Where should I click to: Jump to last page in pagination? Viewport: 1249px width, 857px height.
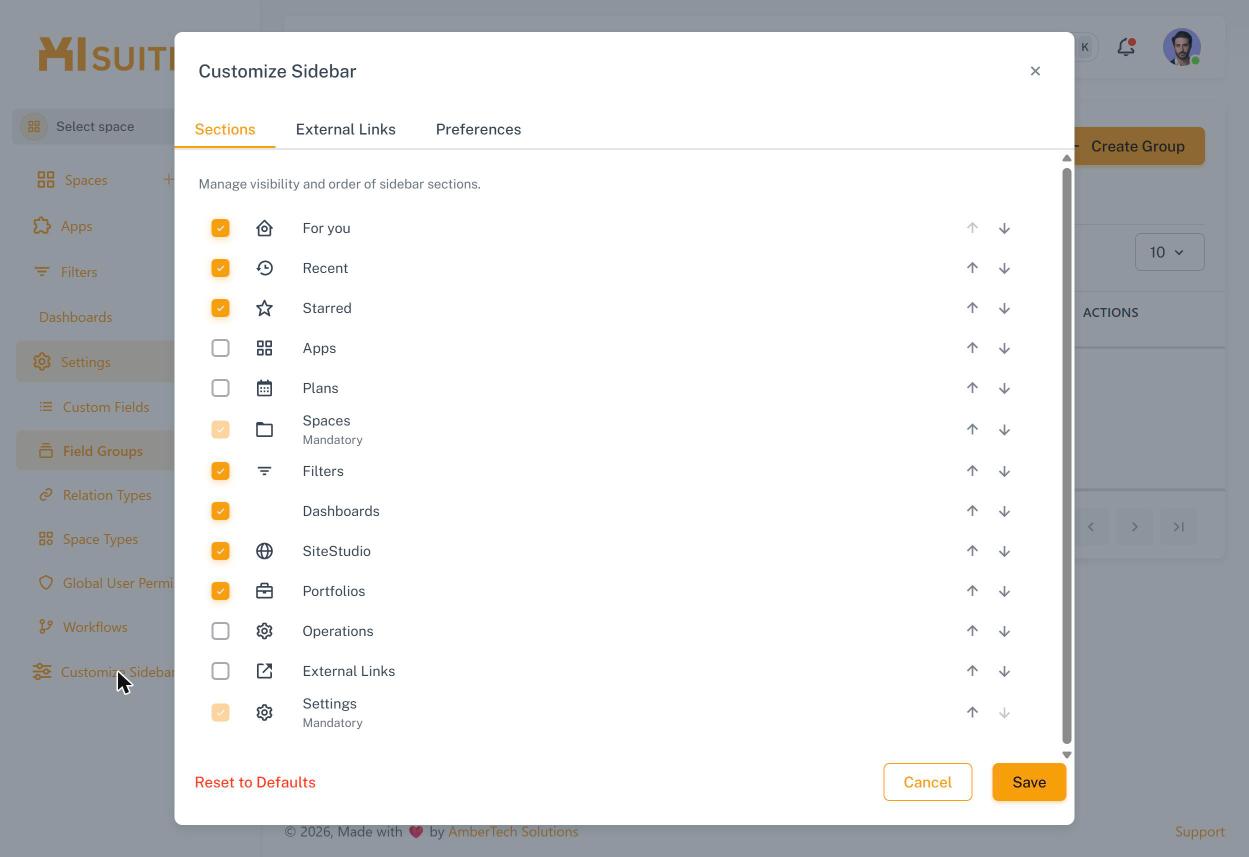(x=1179, y=527)
